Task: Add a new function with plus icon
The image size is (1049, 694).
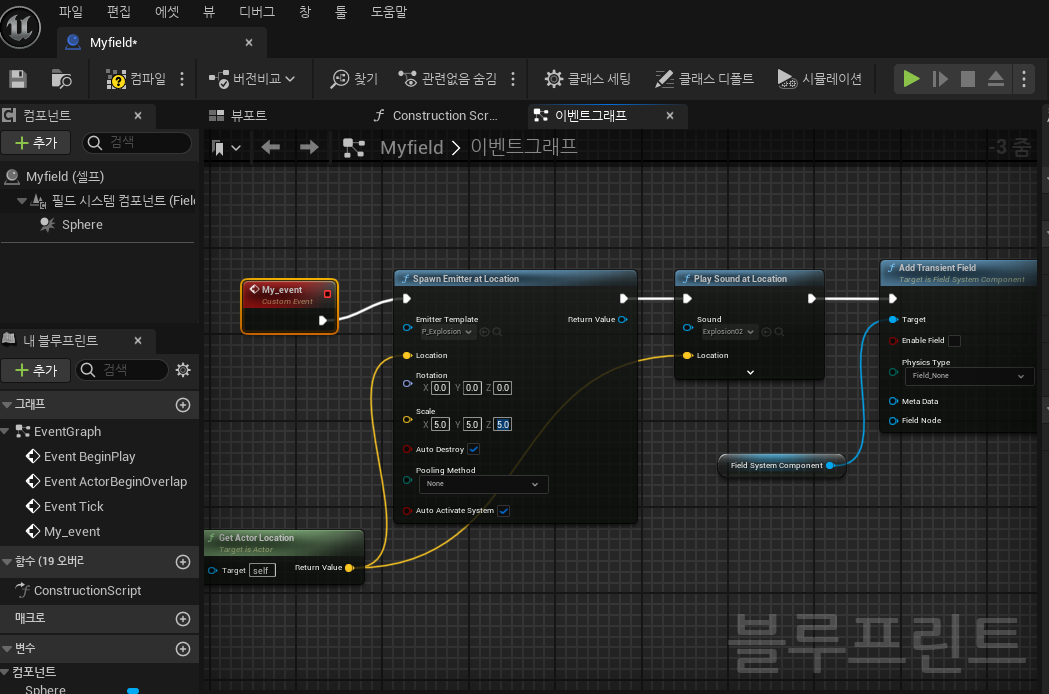Action: [x=183, y=562]
